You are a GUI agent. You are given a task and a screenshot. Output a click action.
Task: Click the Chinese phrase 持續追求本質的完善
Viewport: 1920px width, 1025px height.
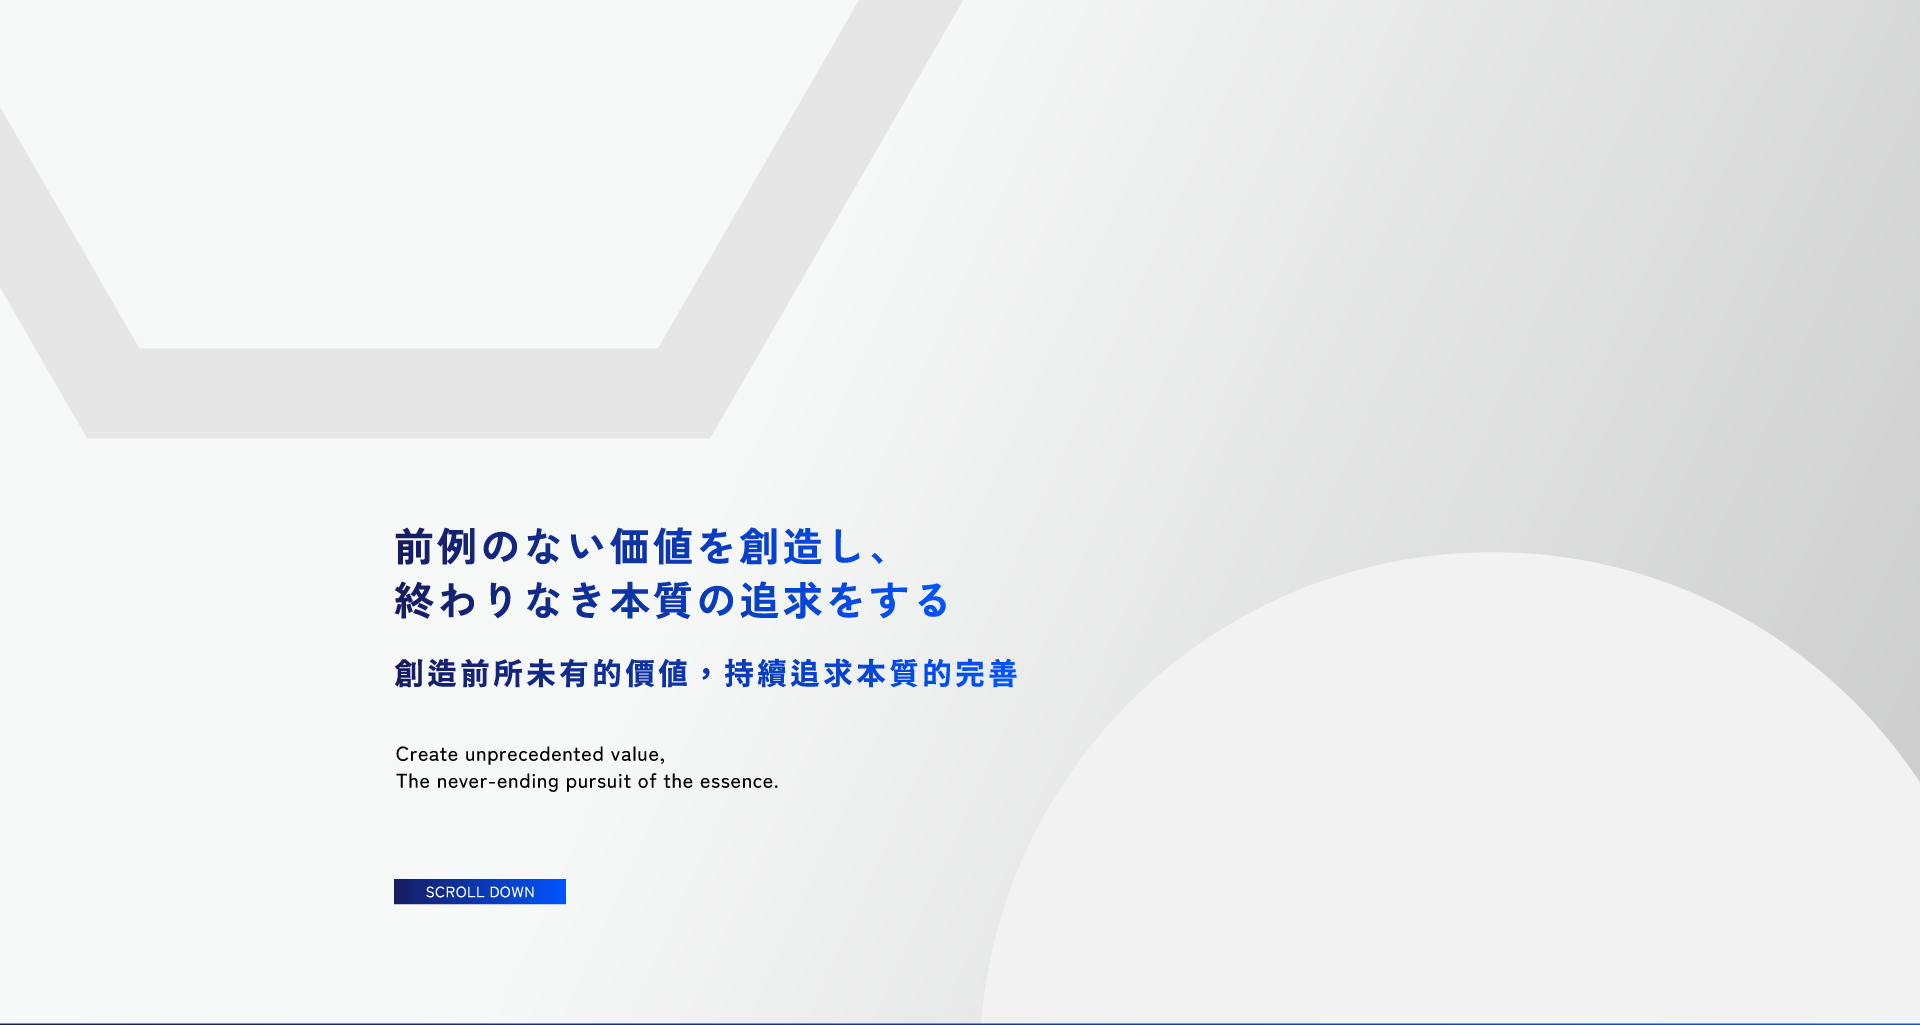point(870,674)
